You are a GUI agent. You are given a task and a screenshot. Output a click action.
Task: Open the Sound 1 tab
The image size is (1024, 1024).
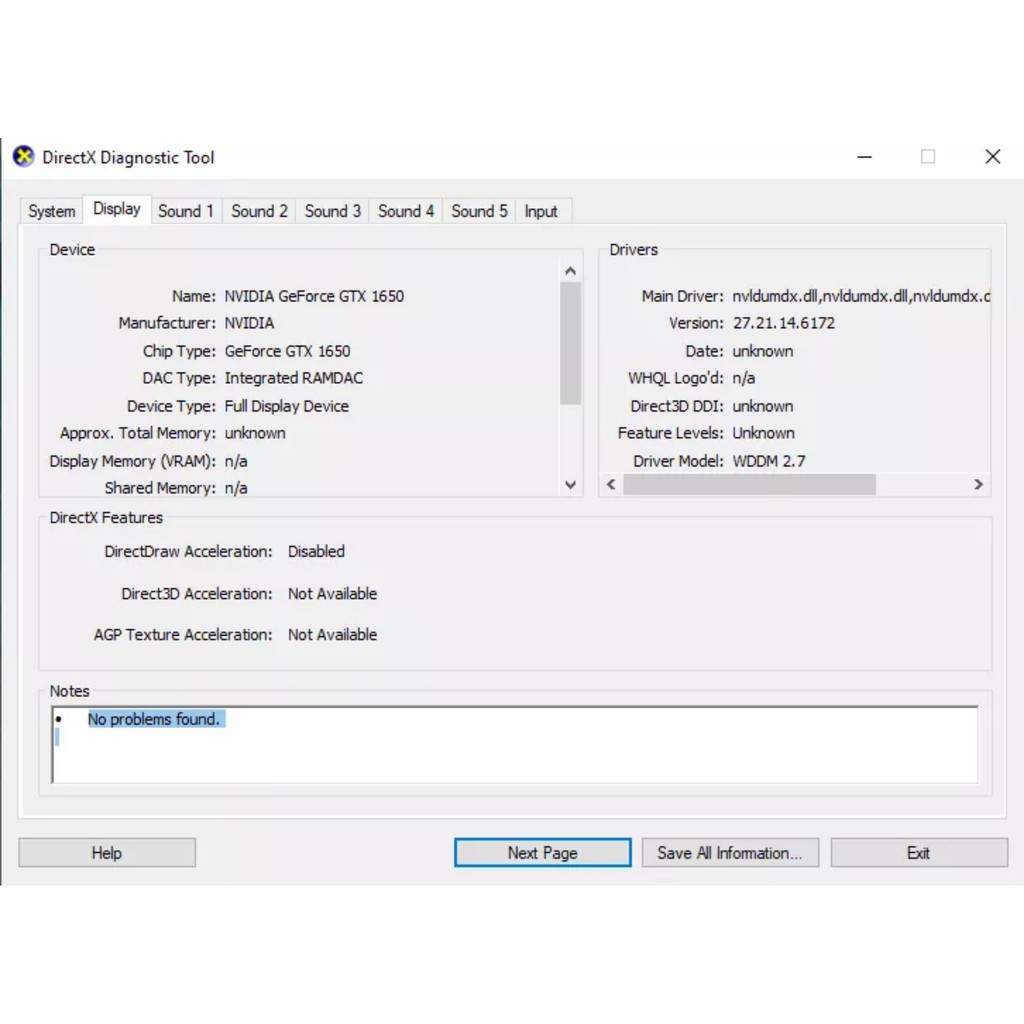(x=186, y=211)
